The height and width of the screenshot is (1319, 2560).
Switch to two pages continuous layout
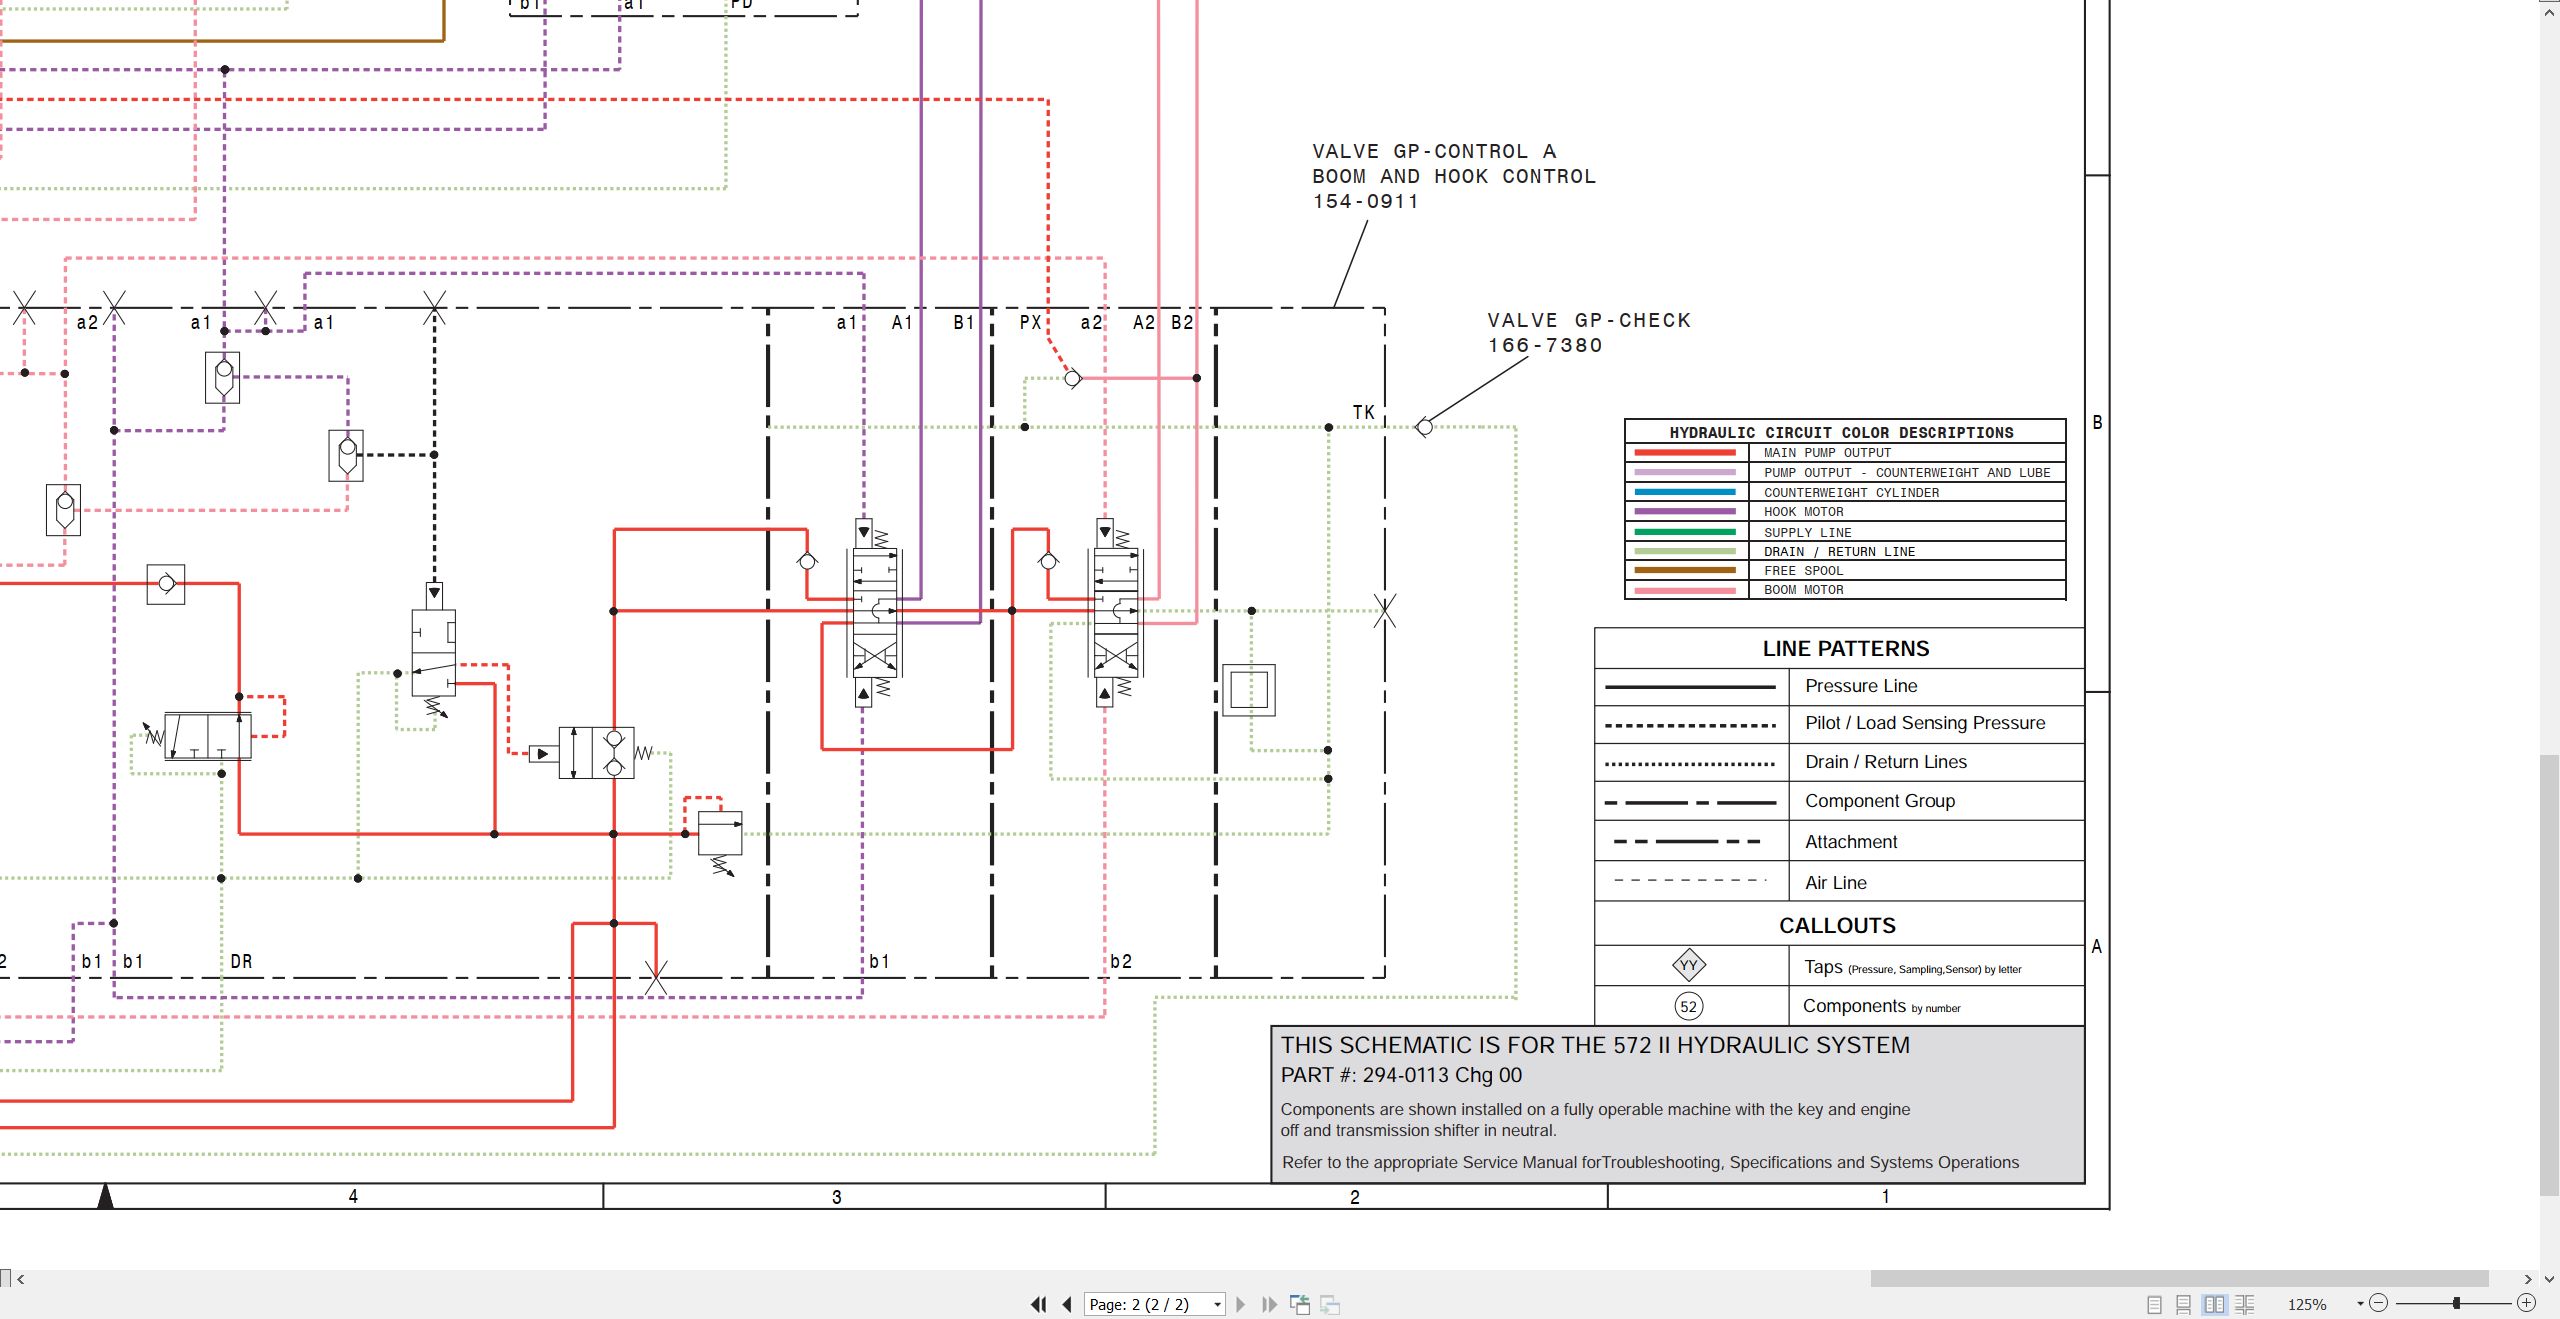click(2245, 1304)
